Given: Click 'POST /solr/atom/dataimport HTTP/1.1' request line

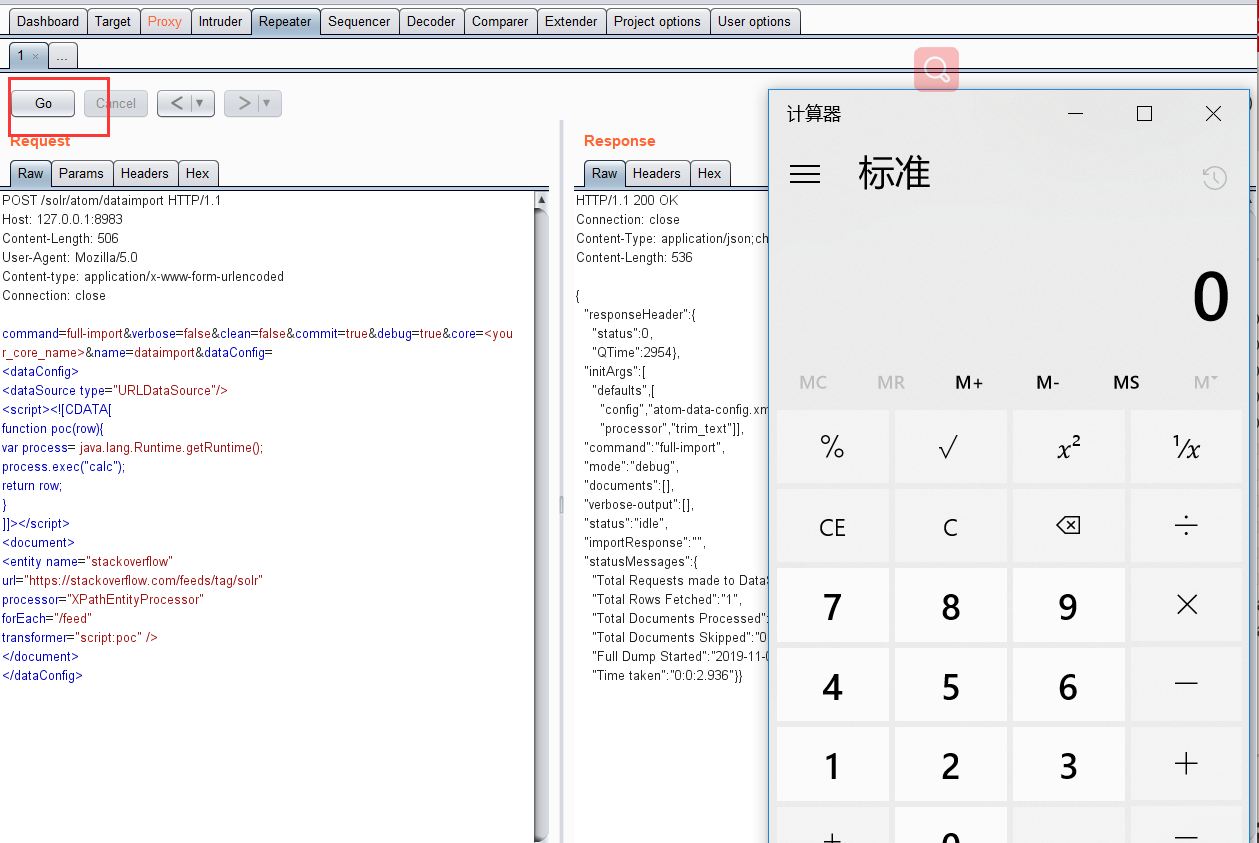Looking at the screenshot, I should tap(112, 200).
